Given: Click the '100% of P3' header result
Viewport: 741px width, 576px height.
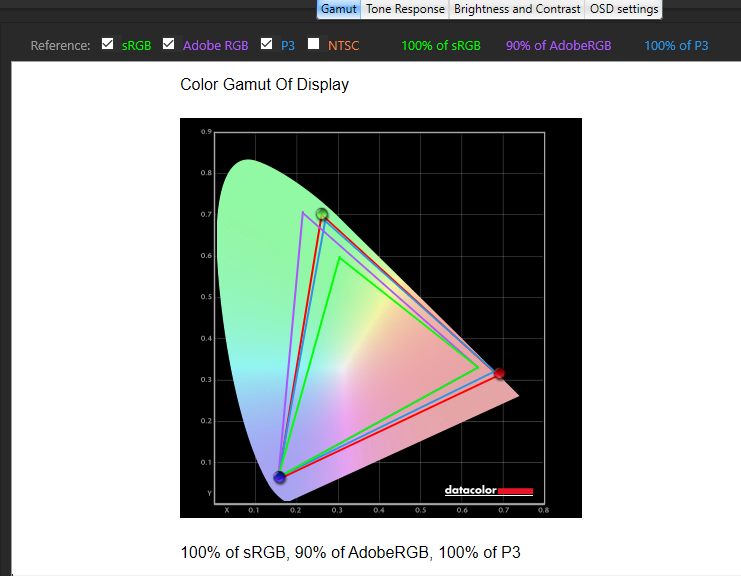Looking at the screenshot, I should click(x=676, y=46).
